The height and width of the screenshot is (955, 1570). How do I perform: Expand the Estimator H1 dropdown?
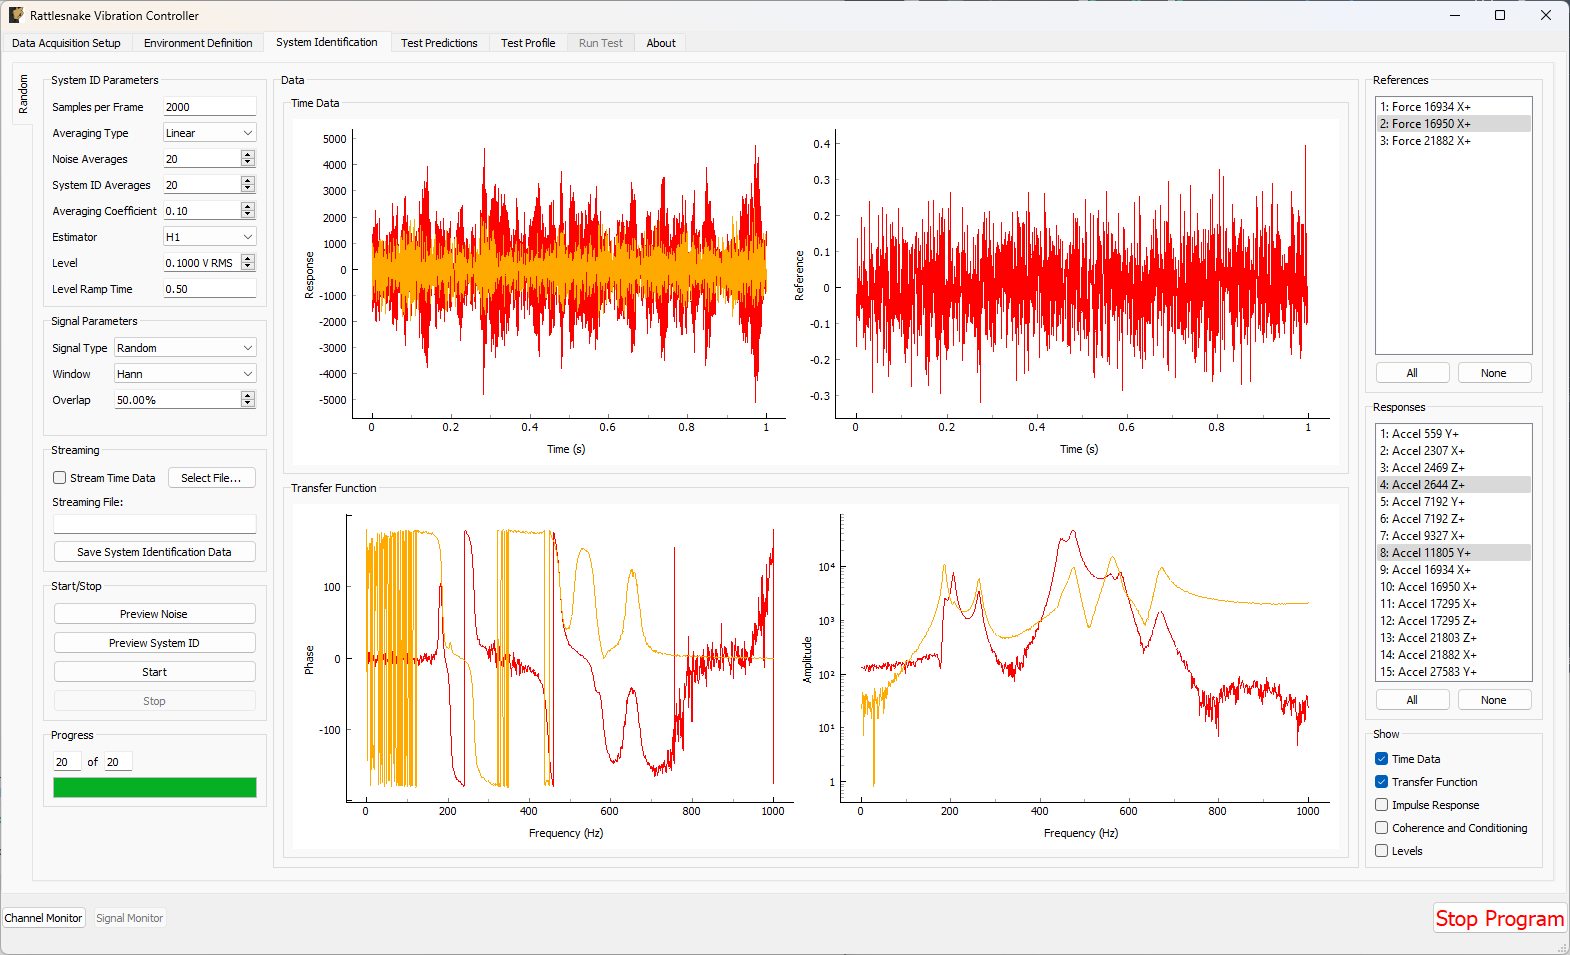pos(209,237)
